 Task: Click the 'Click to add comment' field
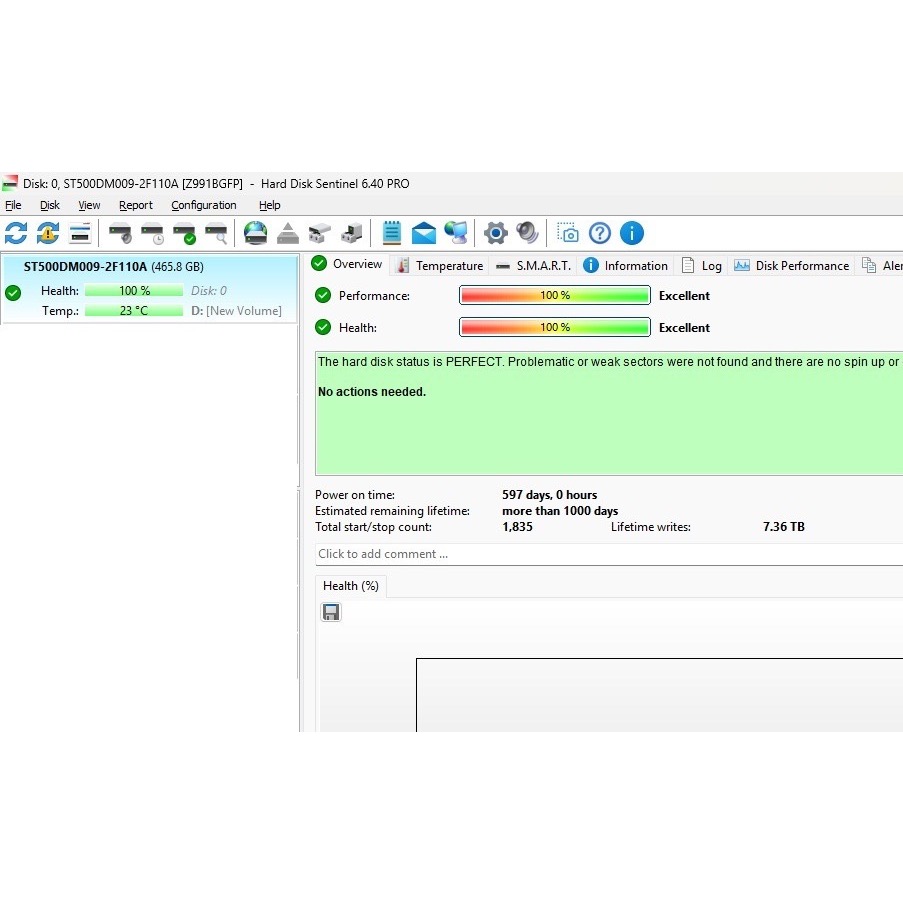[609, 554]
